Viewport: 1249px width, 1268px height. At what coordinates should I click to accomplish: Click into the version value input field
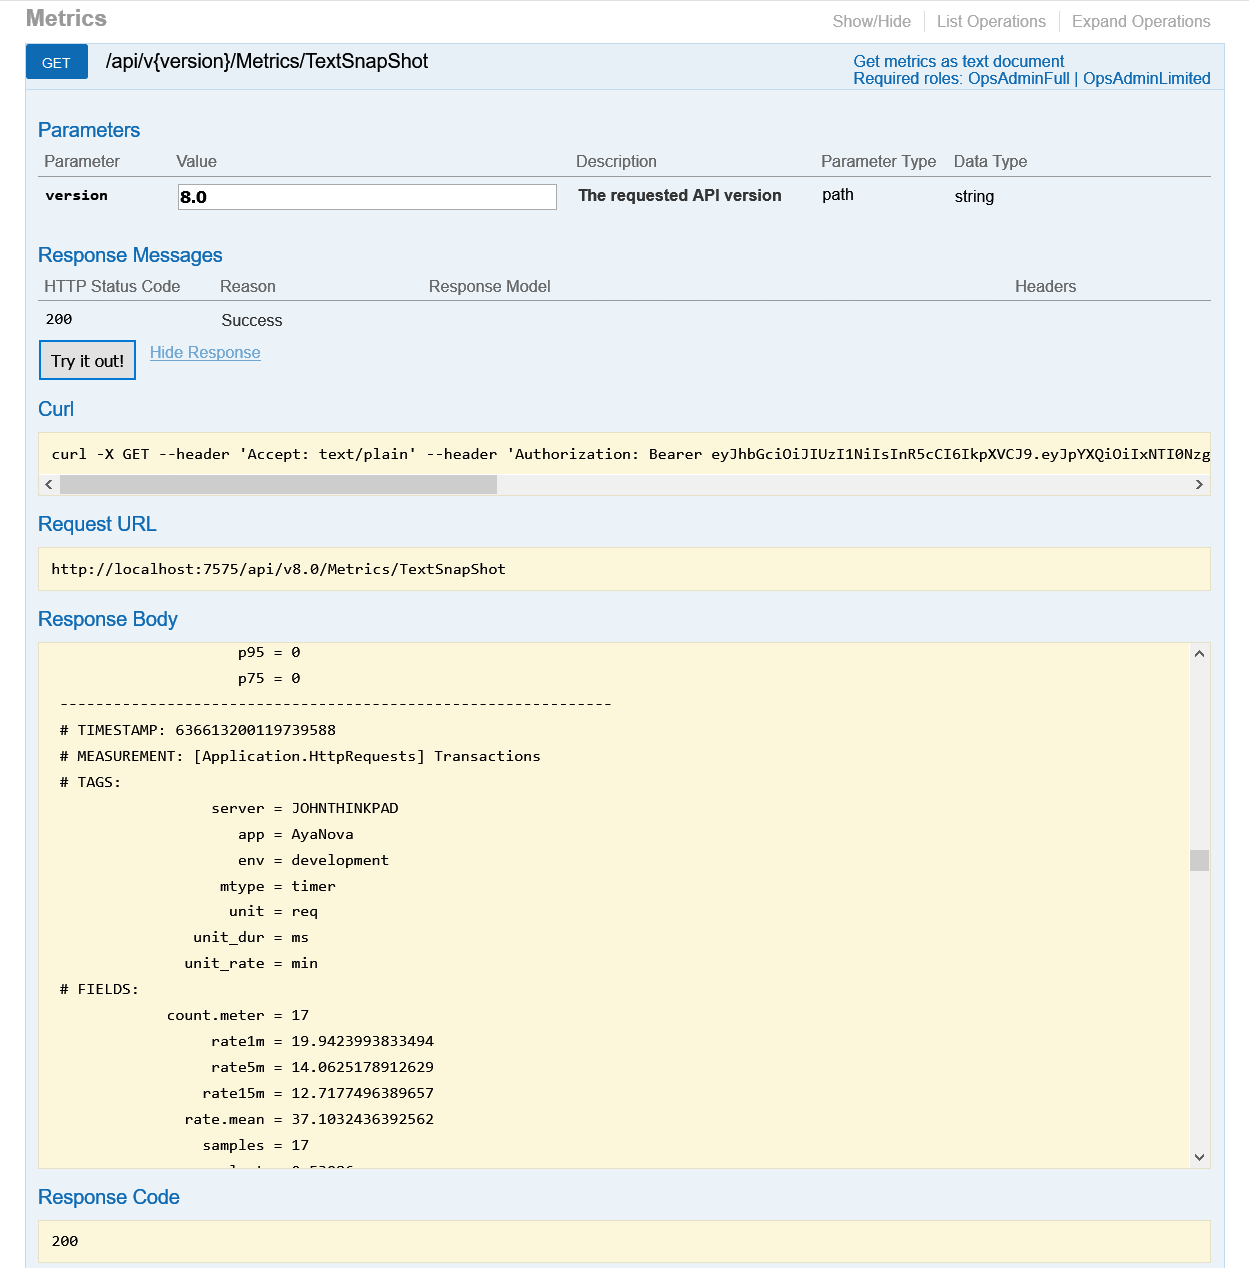pos(367,197)
